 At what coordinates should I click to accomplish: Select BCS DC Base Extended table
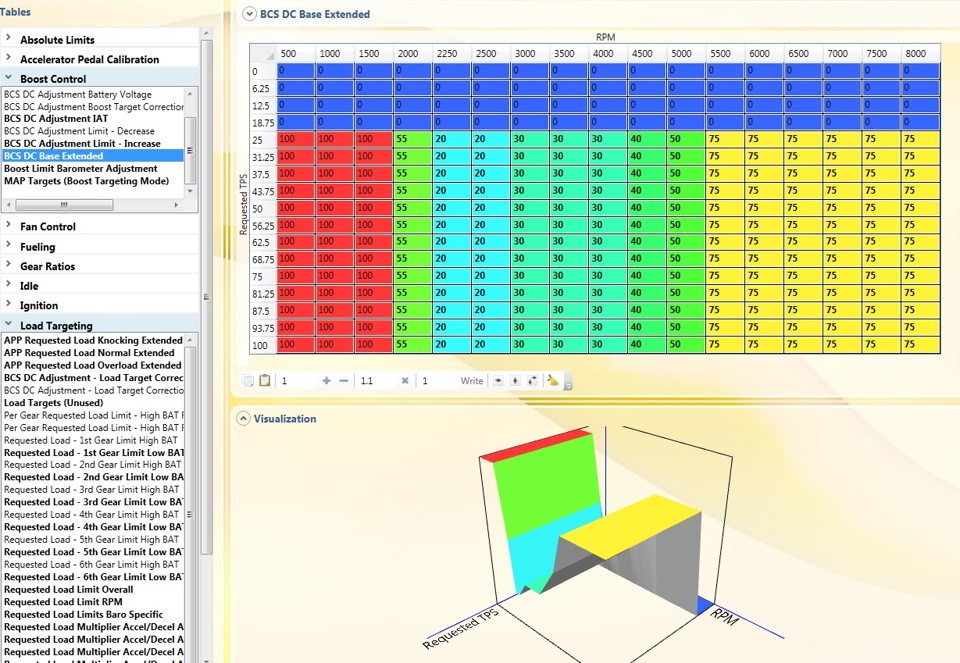[93, 156]
